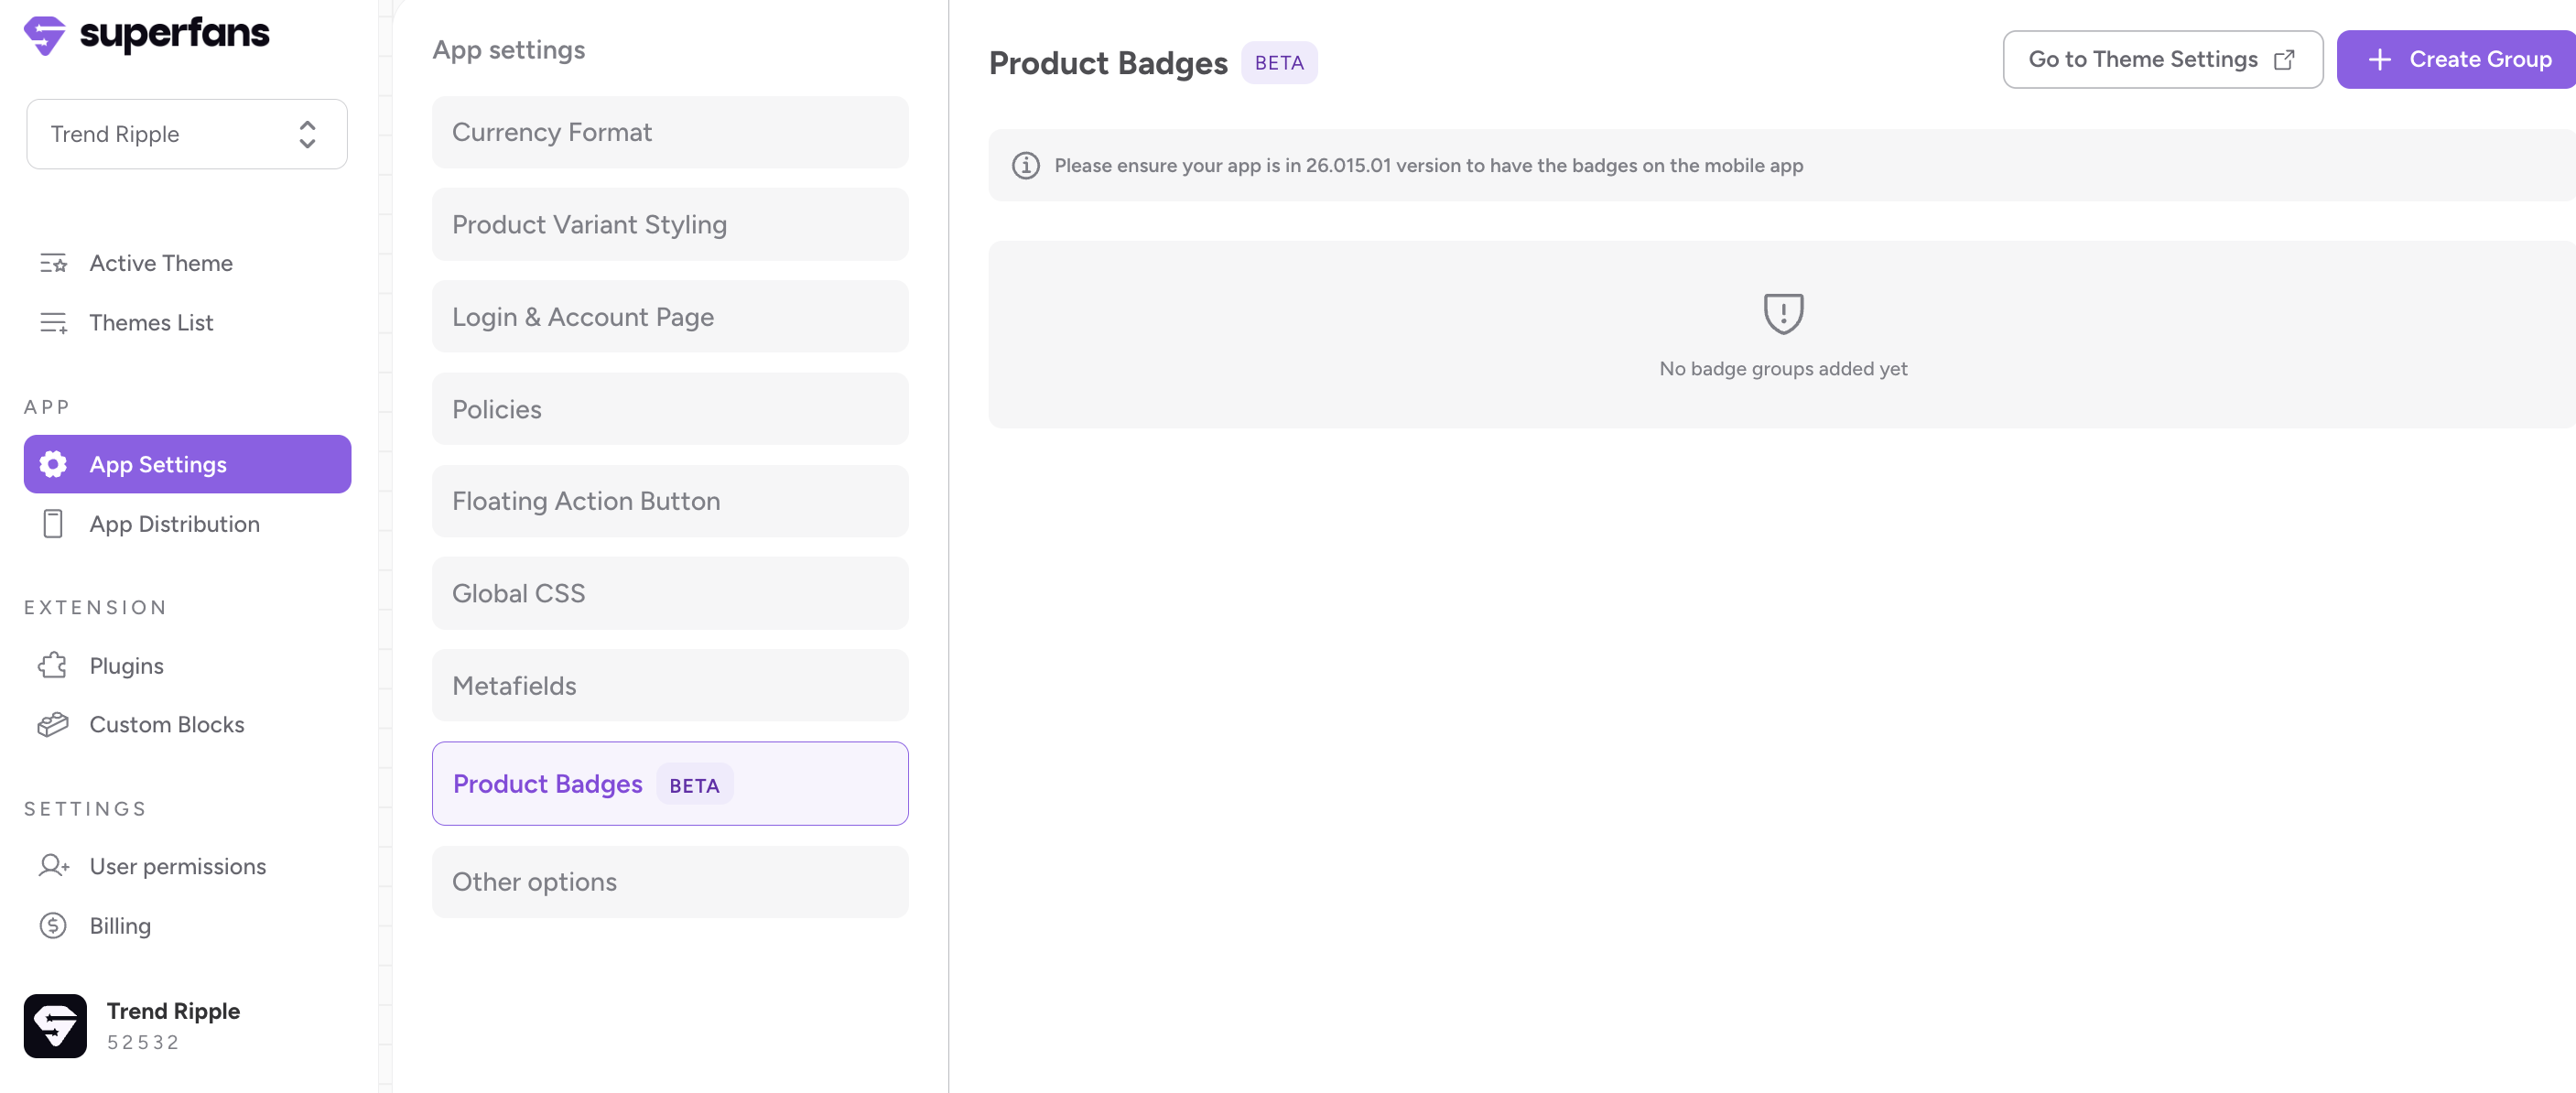Screen dimensions: 2576x1093
Task: Click the Themes List icon
Action: click(x=53, y=323)
